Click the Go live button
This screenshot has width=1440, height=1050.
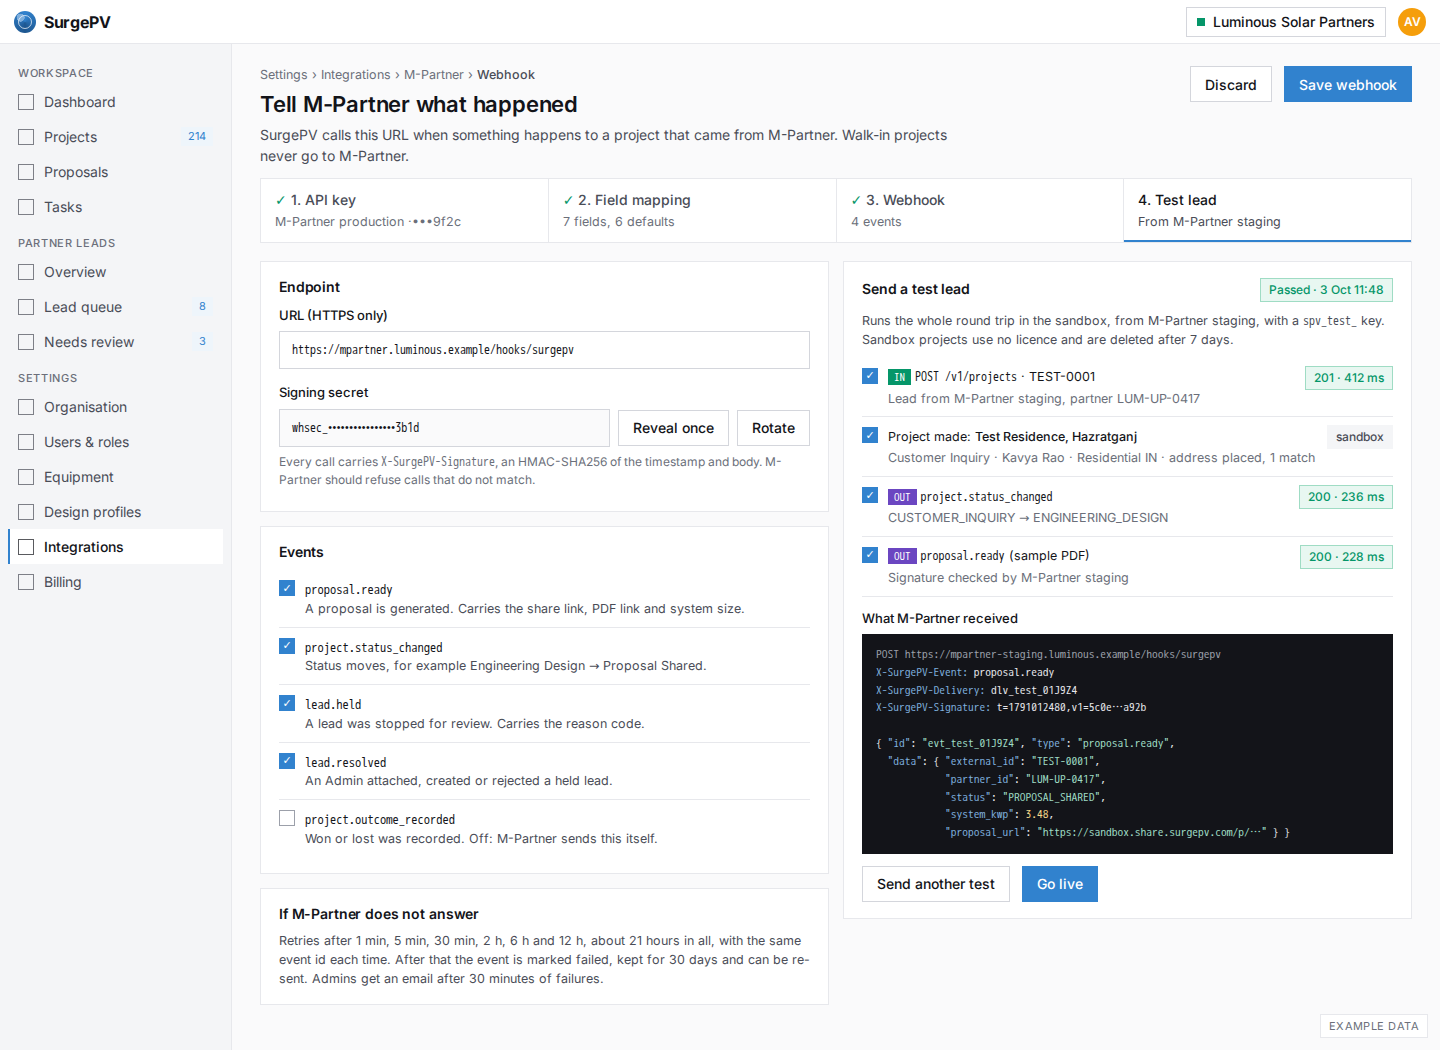pyautogui.click(x=1060, y=884)
